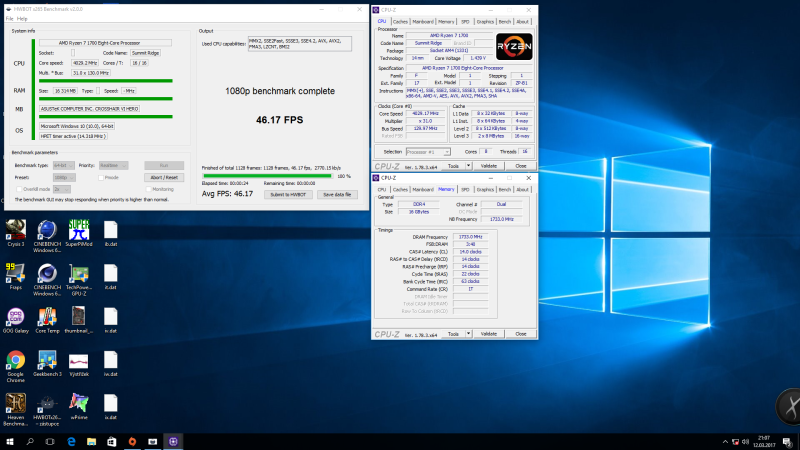This screenshot has height=450, width=800.
Task: Open the Priority dropdown
Action: [113, 165]
